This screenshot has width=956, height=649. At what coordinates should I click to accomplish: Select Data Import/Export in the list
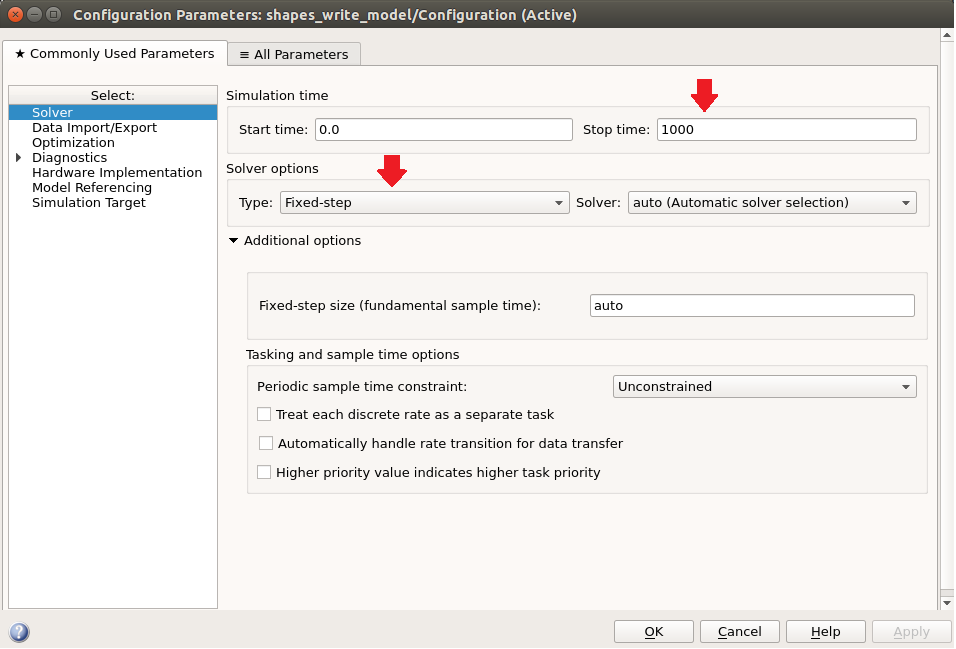[95, 127]
